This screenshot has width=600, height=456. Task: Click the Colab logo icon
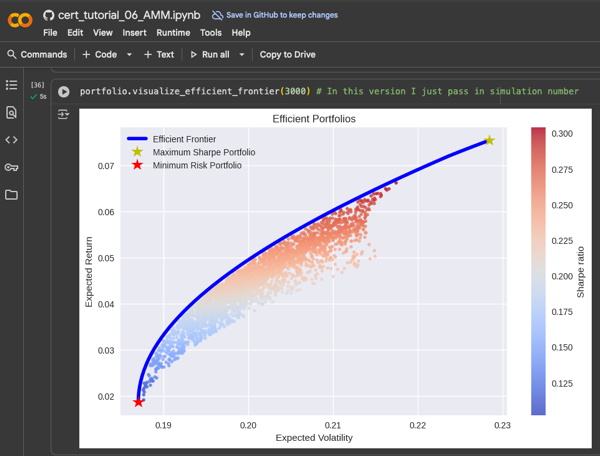pos(20,20)
